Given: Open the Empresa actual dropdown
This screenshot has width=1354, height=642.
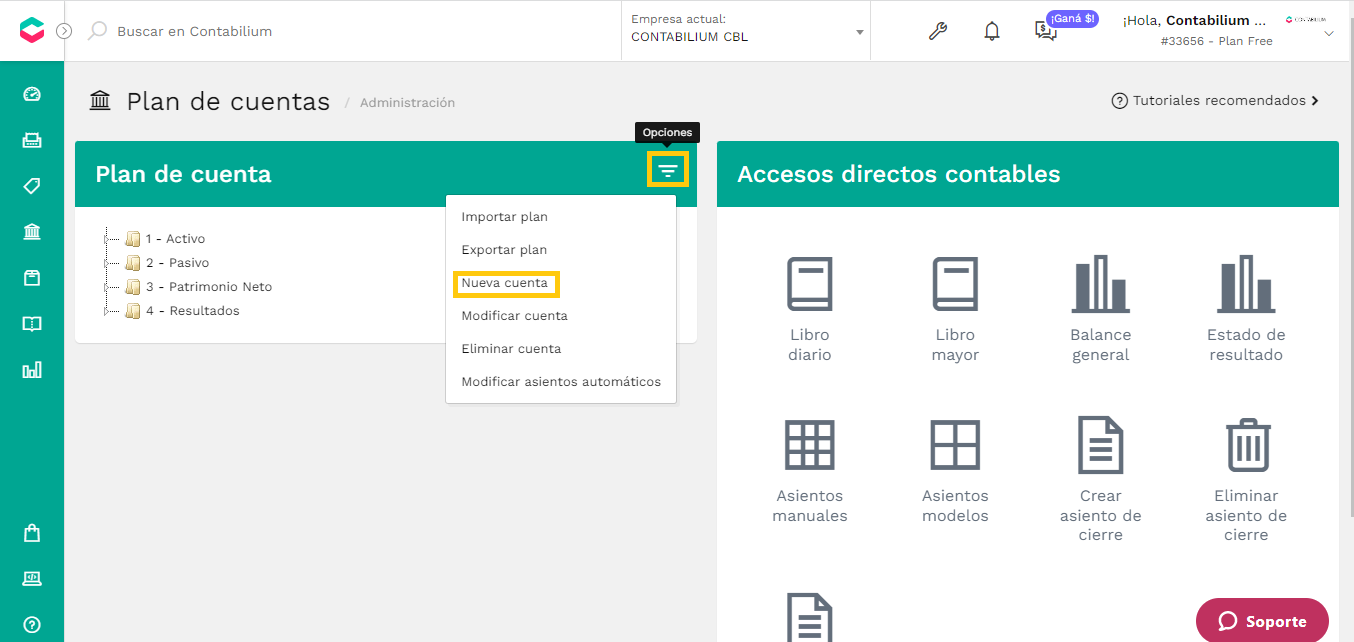Looking at the screenshot, I should pos(746,31).
